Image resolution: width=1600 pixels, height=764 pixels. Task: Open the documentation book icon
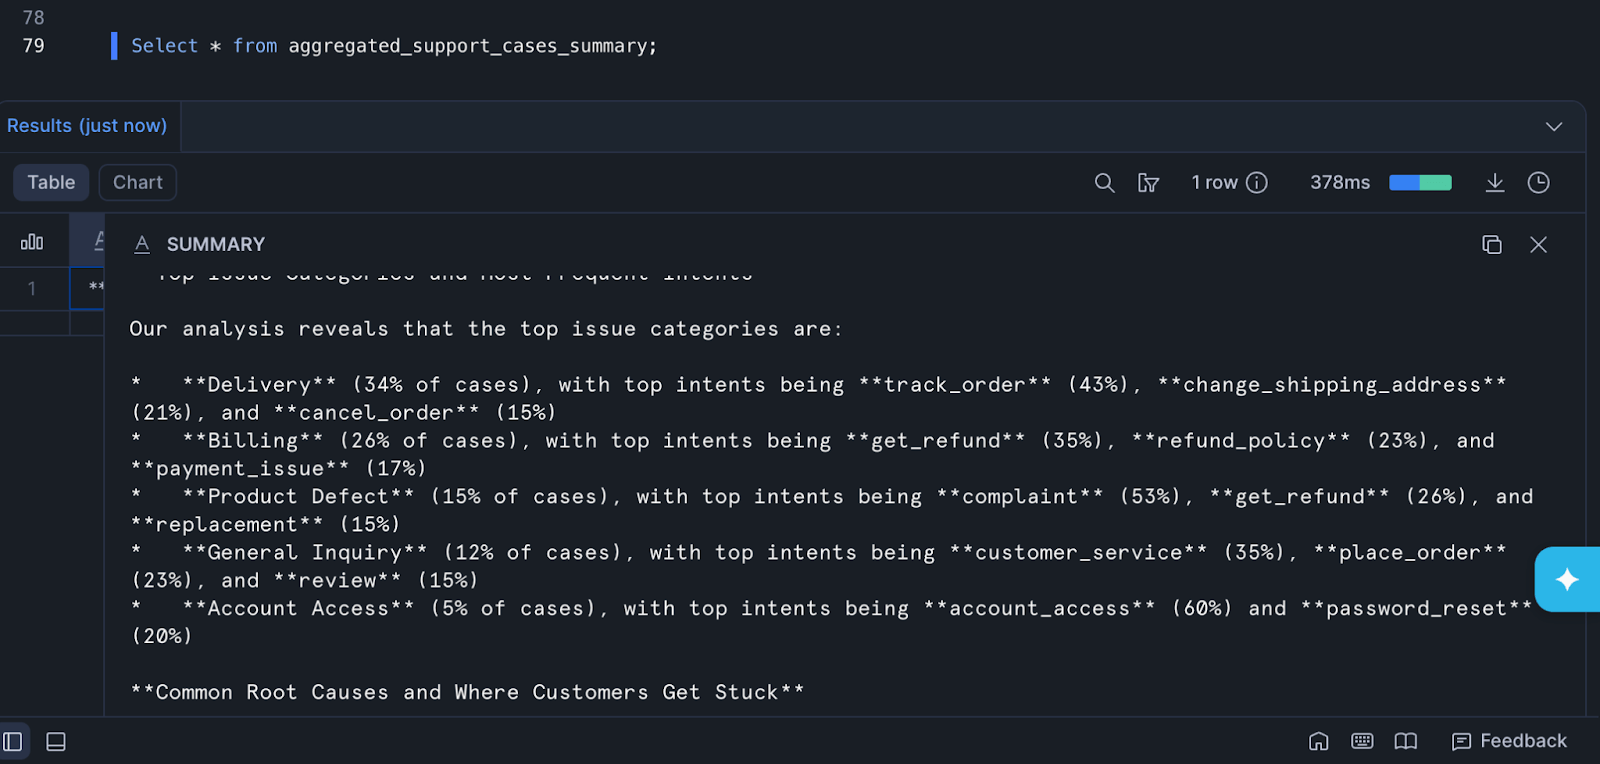pos(1405,741)
